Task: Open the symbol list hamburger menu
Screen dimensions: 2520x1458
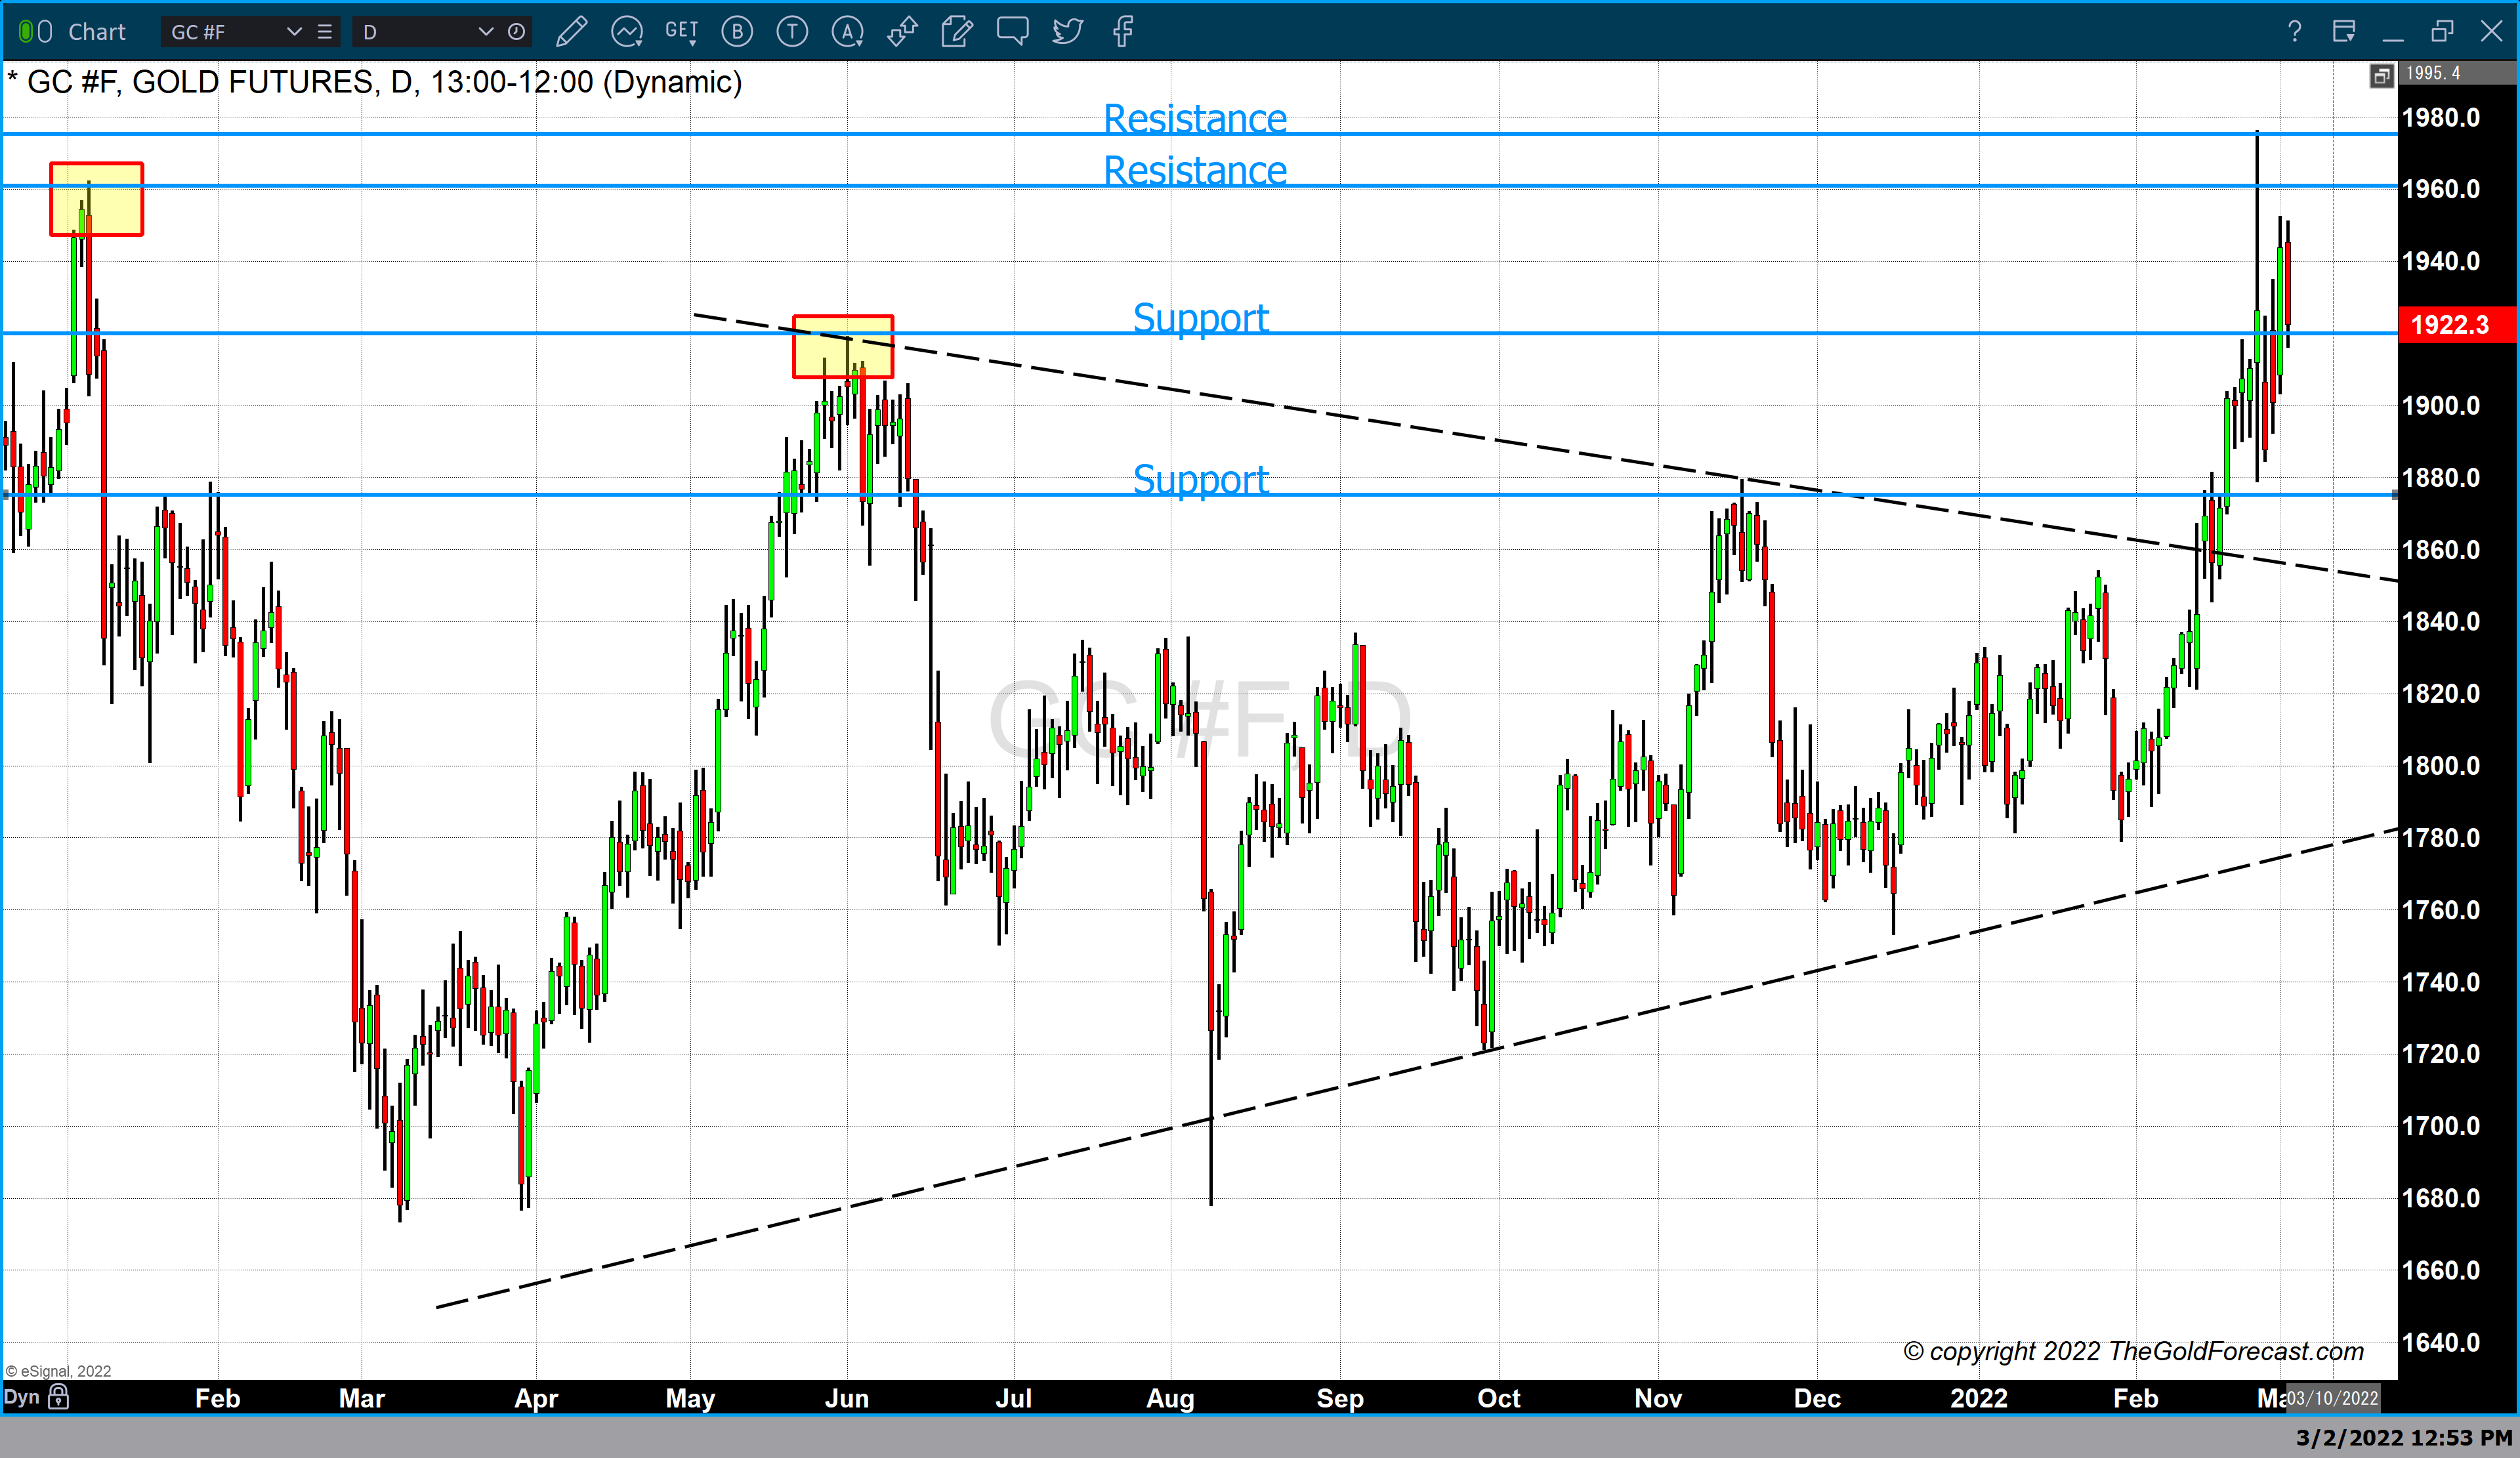Action: (x=325, y=32)
